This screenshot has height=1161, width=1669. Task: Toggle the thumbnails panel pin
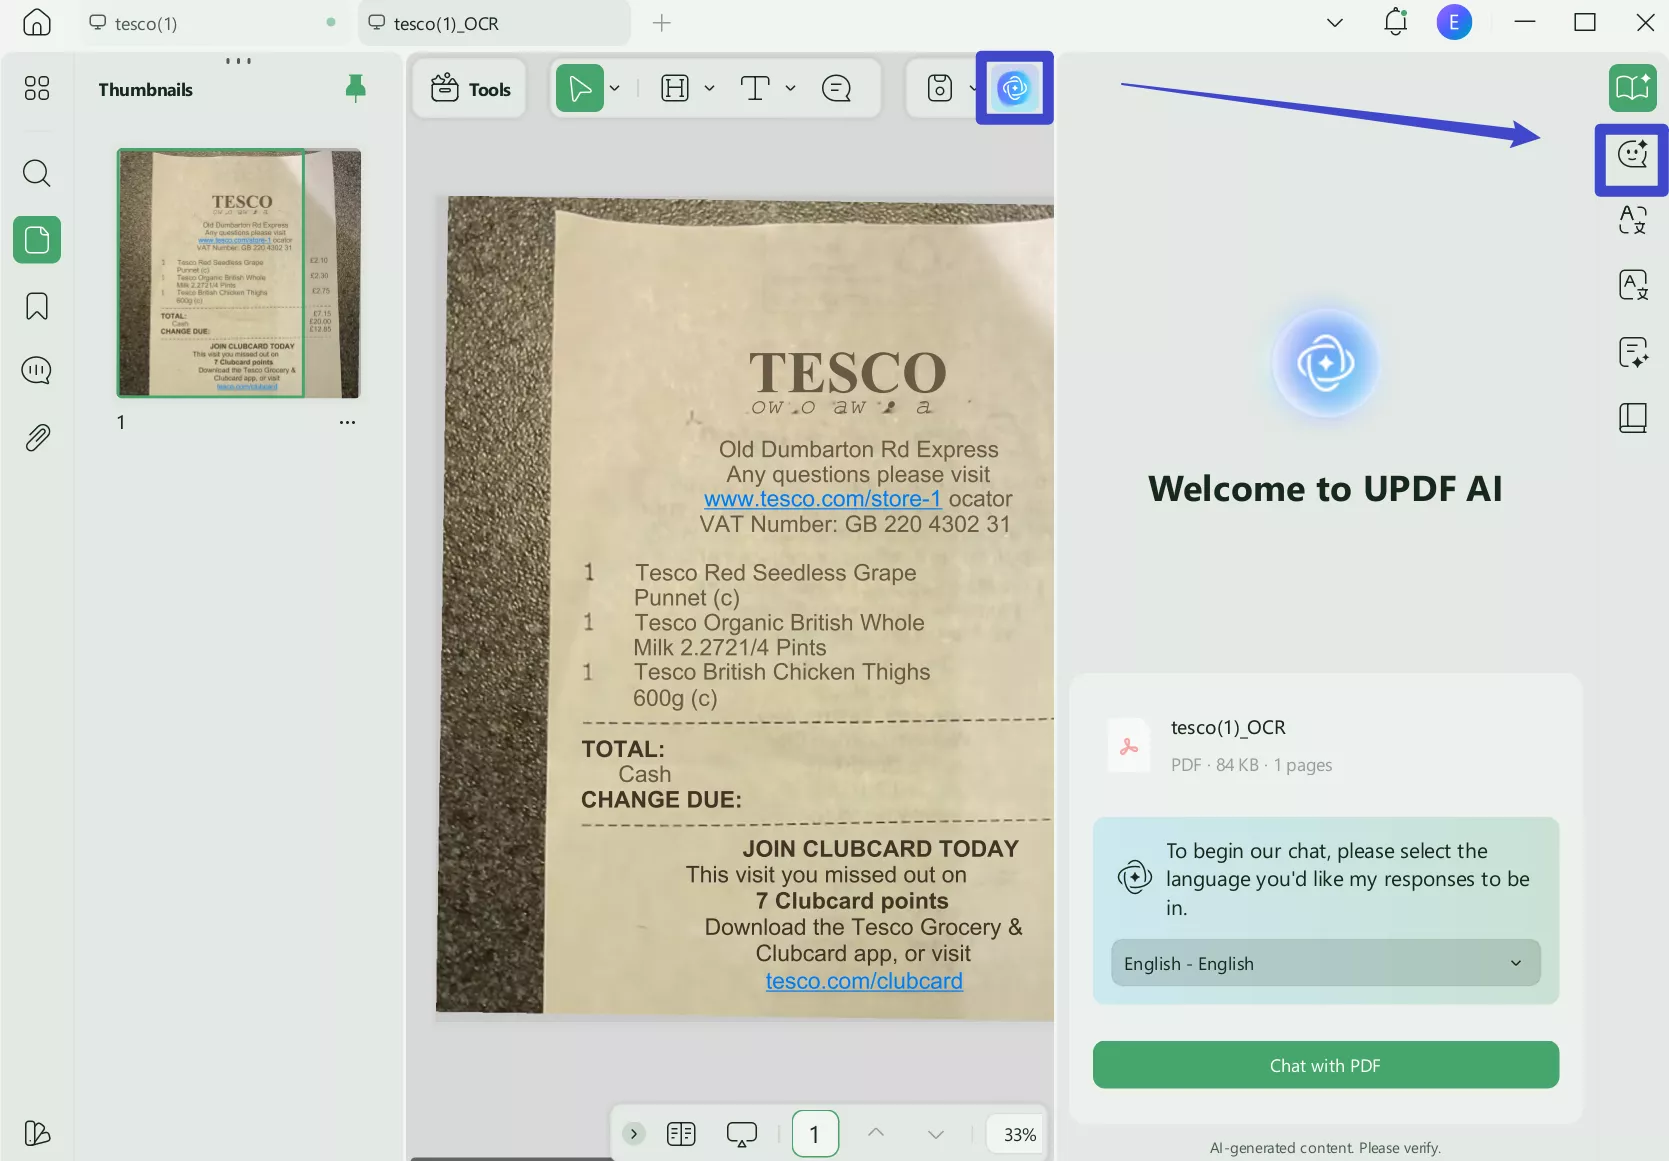[x=355, y=89]
